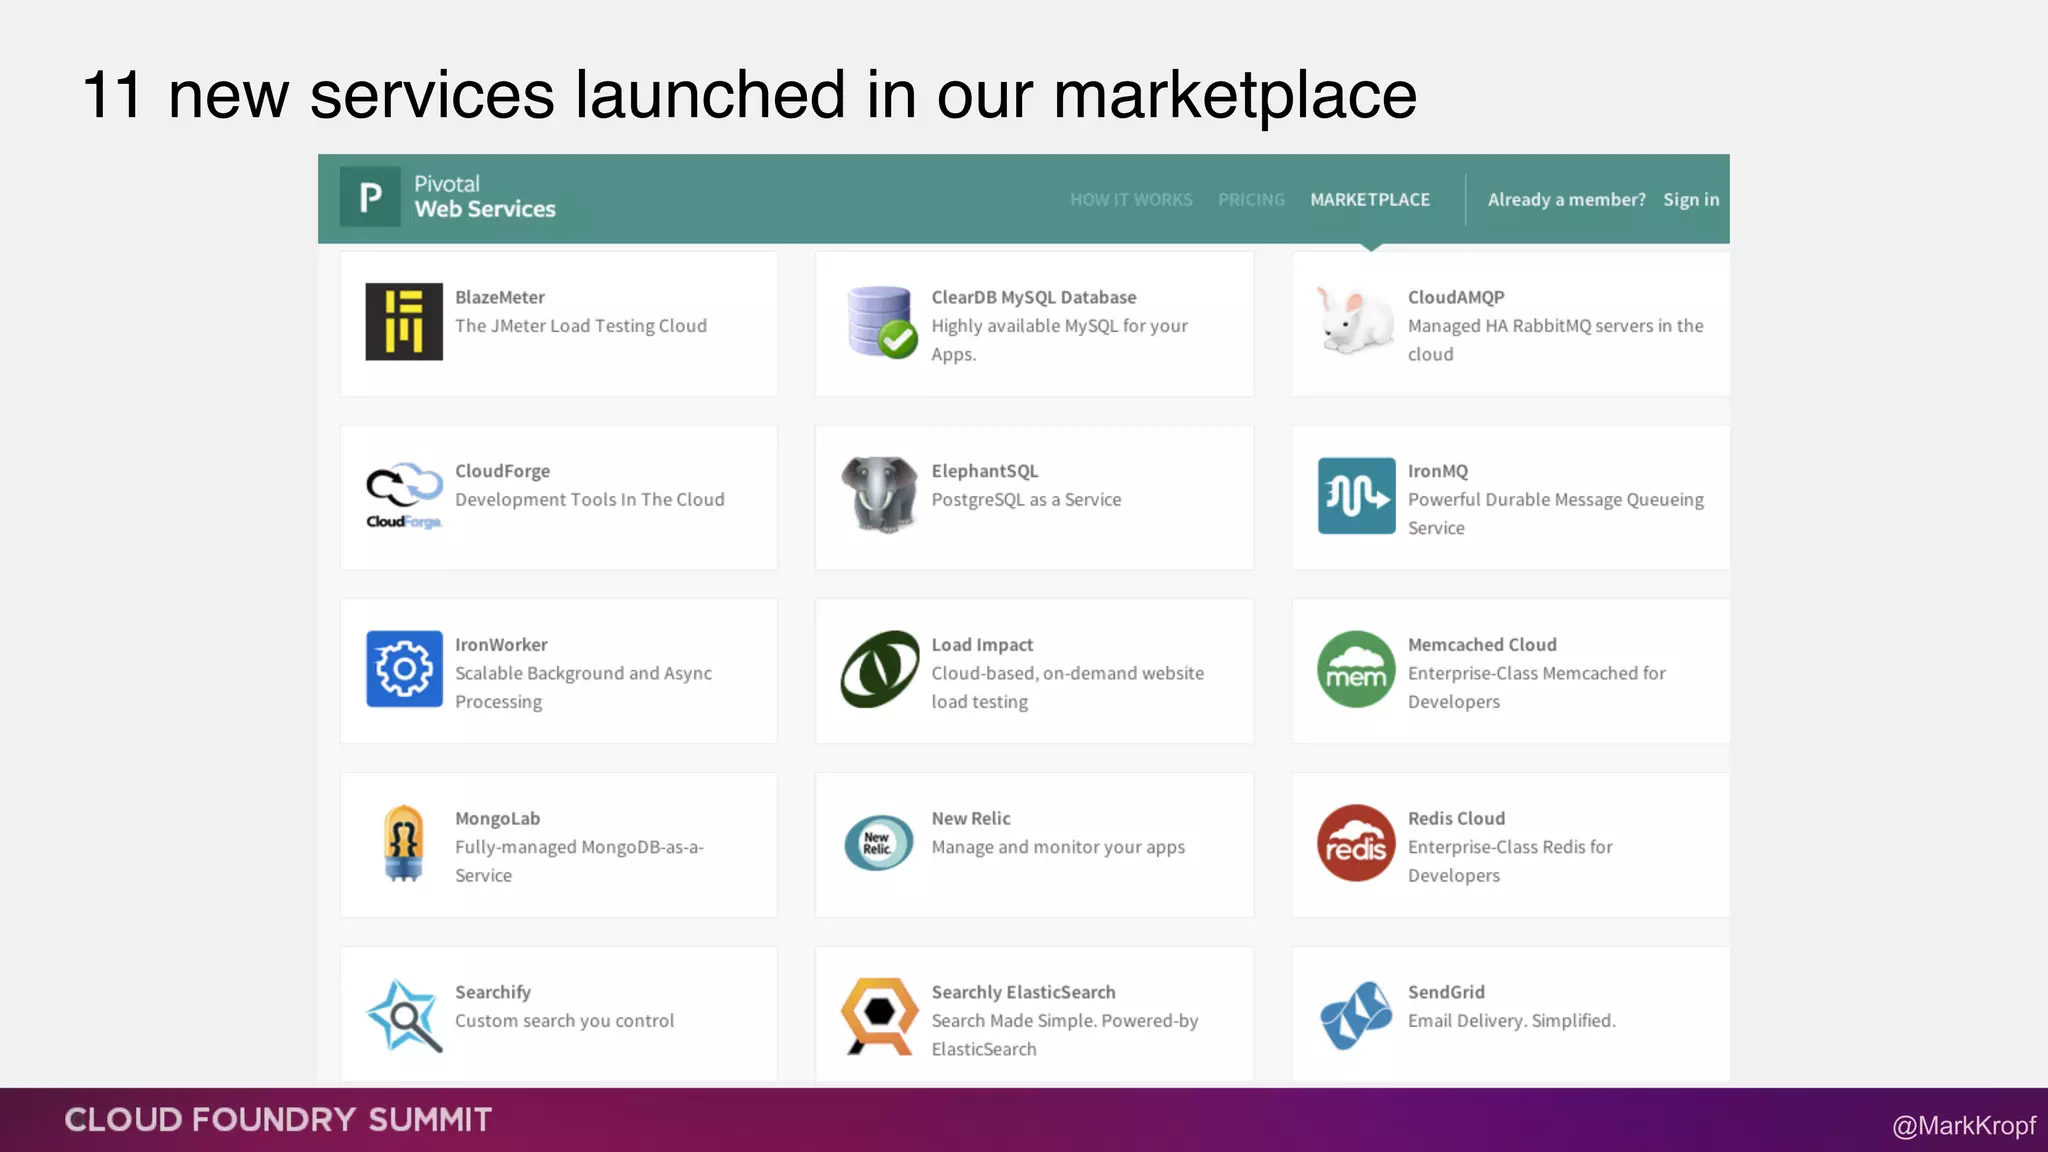Click 'Manage and monitor your apps' text
The height and width of the screenshot is (1152, 2048).
click(1058, 847)
